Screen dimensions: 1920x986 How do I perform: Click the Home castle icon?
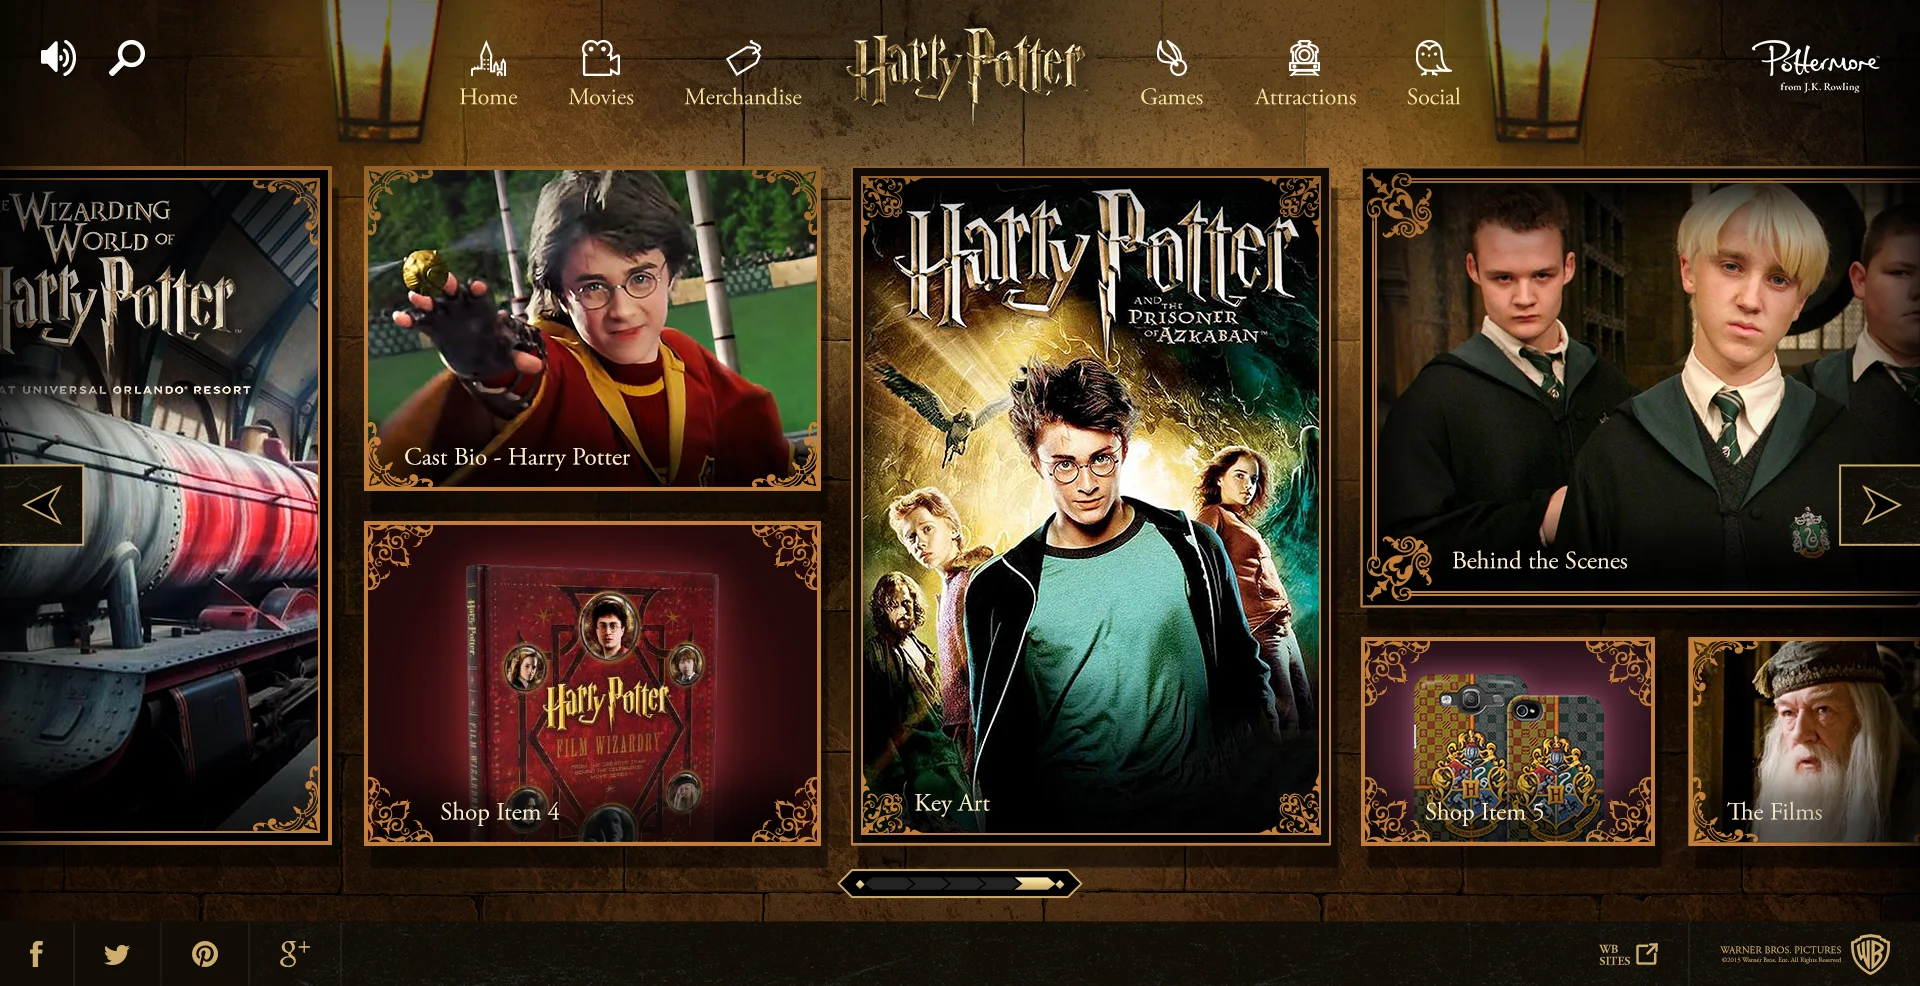(x=489, y=59)
